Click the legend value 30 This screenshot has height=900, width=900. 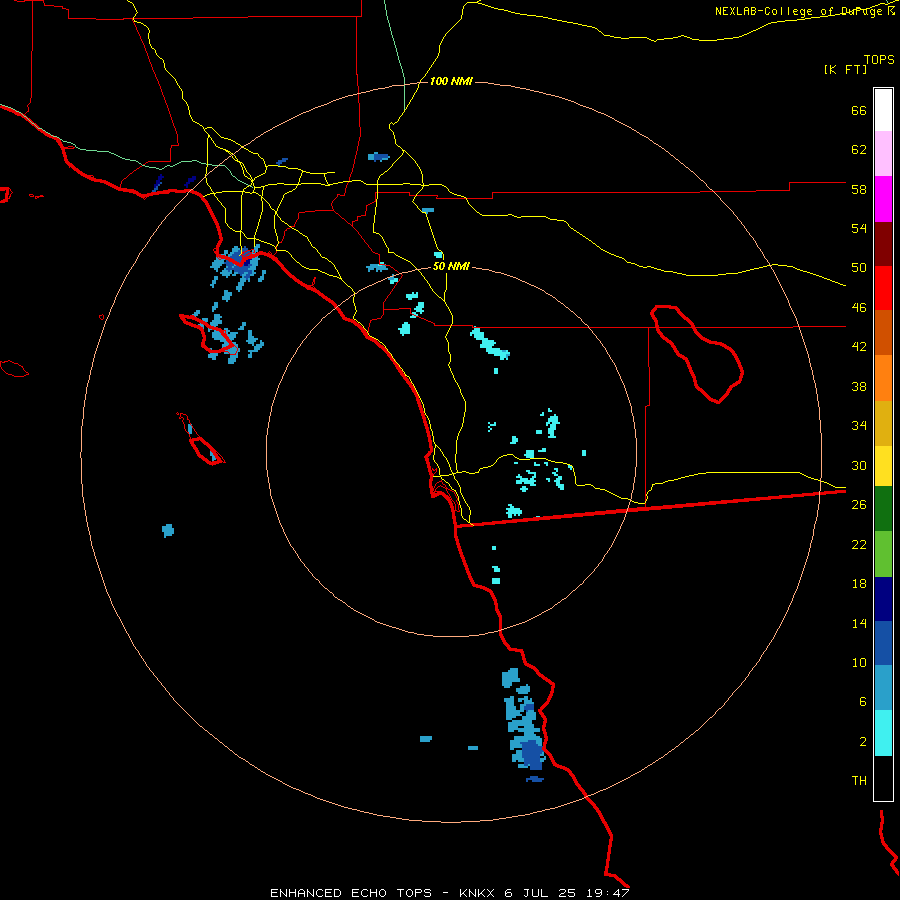pyautogui.click(x=859, y=465)
